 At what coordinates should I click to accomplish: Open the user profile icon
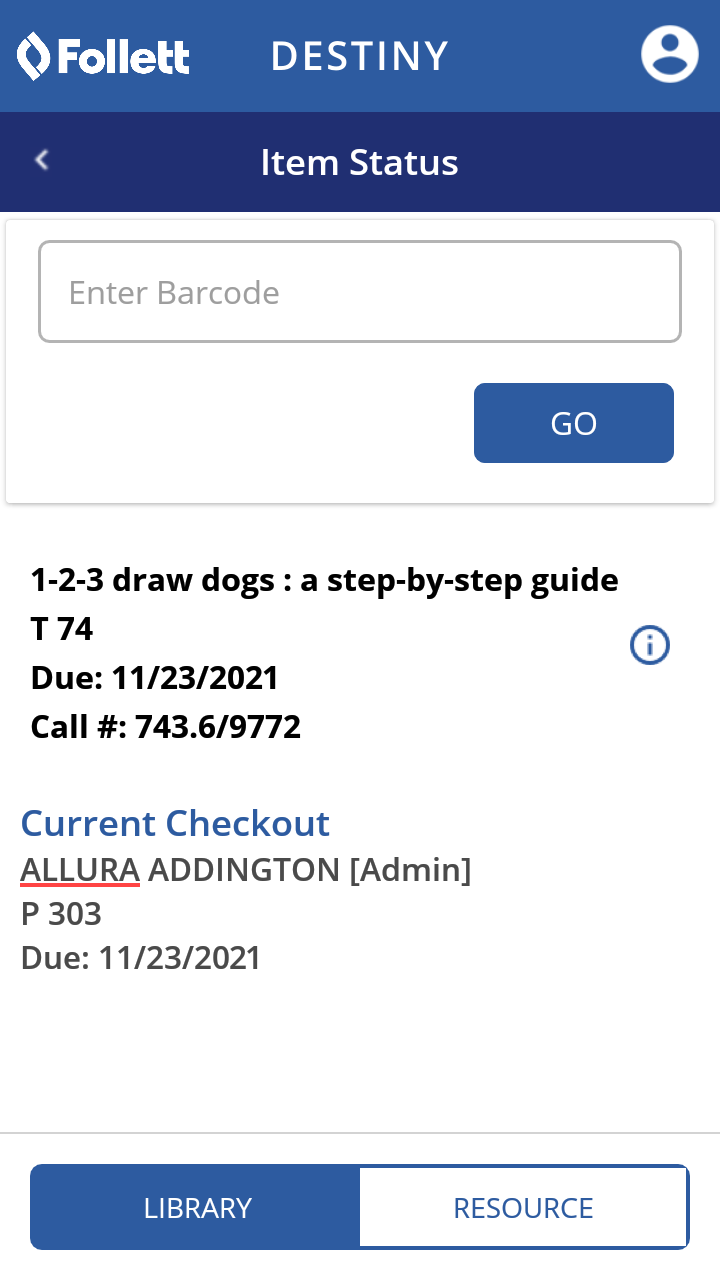click(669, 54)
